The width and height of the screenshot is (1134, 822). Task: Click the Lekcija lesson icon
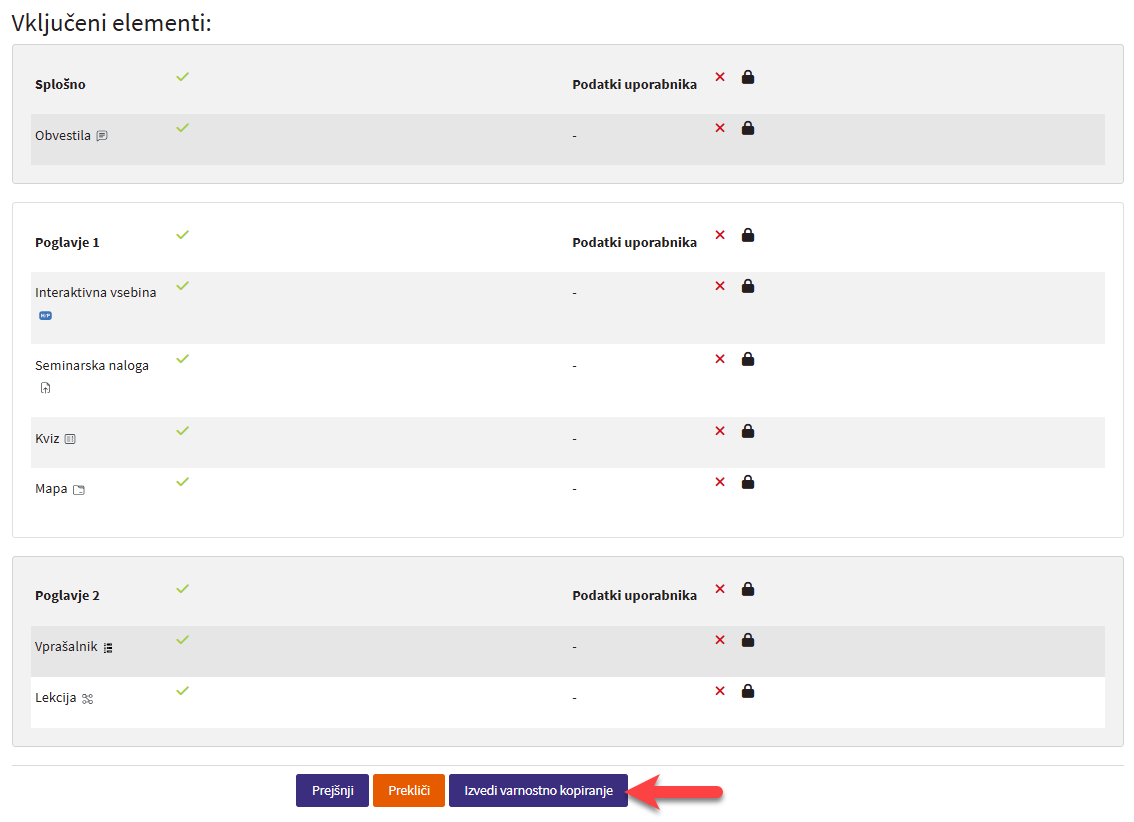(87, 699)
